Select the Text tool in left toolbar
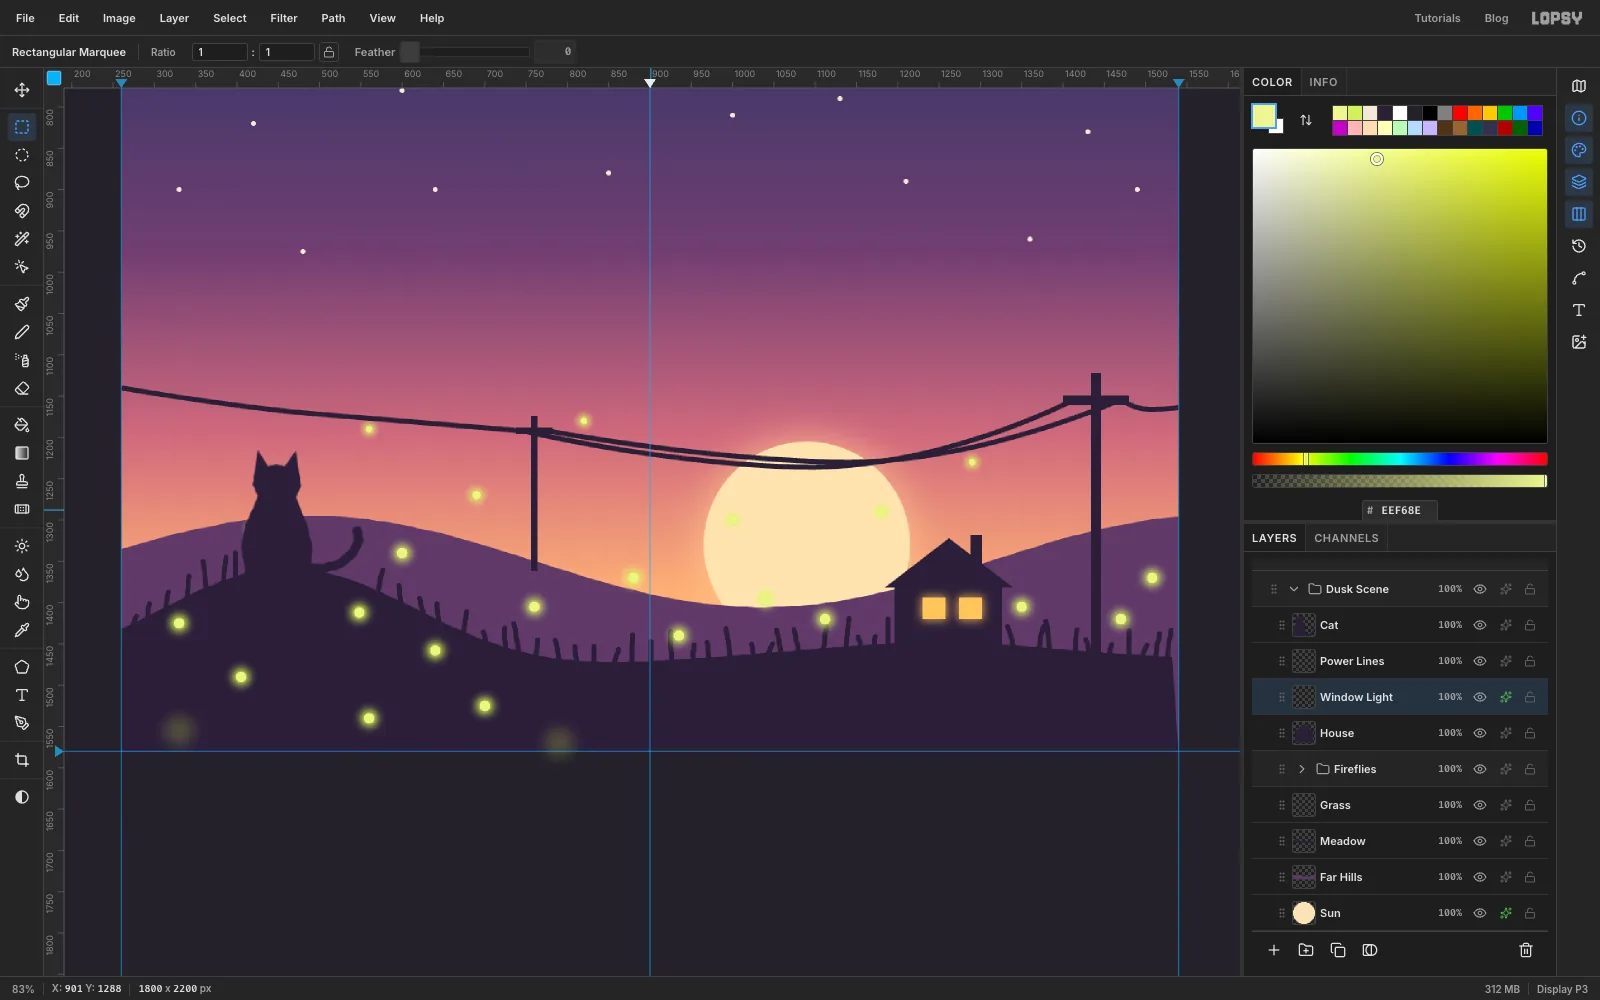Viewport: 1600px width, 1000px height. 22,695
